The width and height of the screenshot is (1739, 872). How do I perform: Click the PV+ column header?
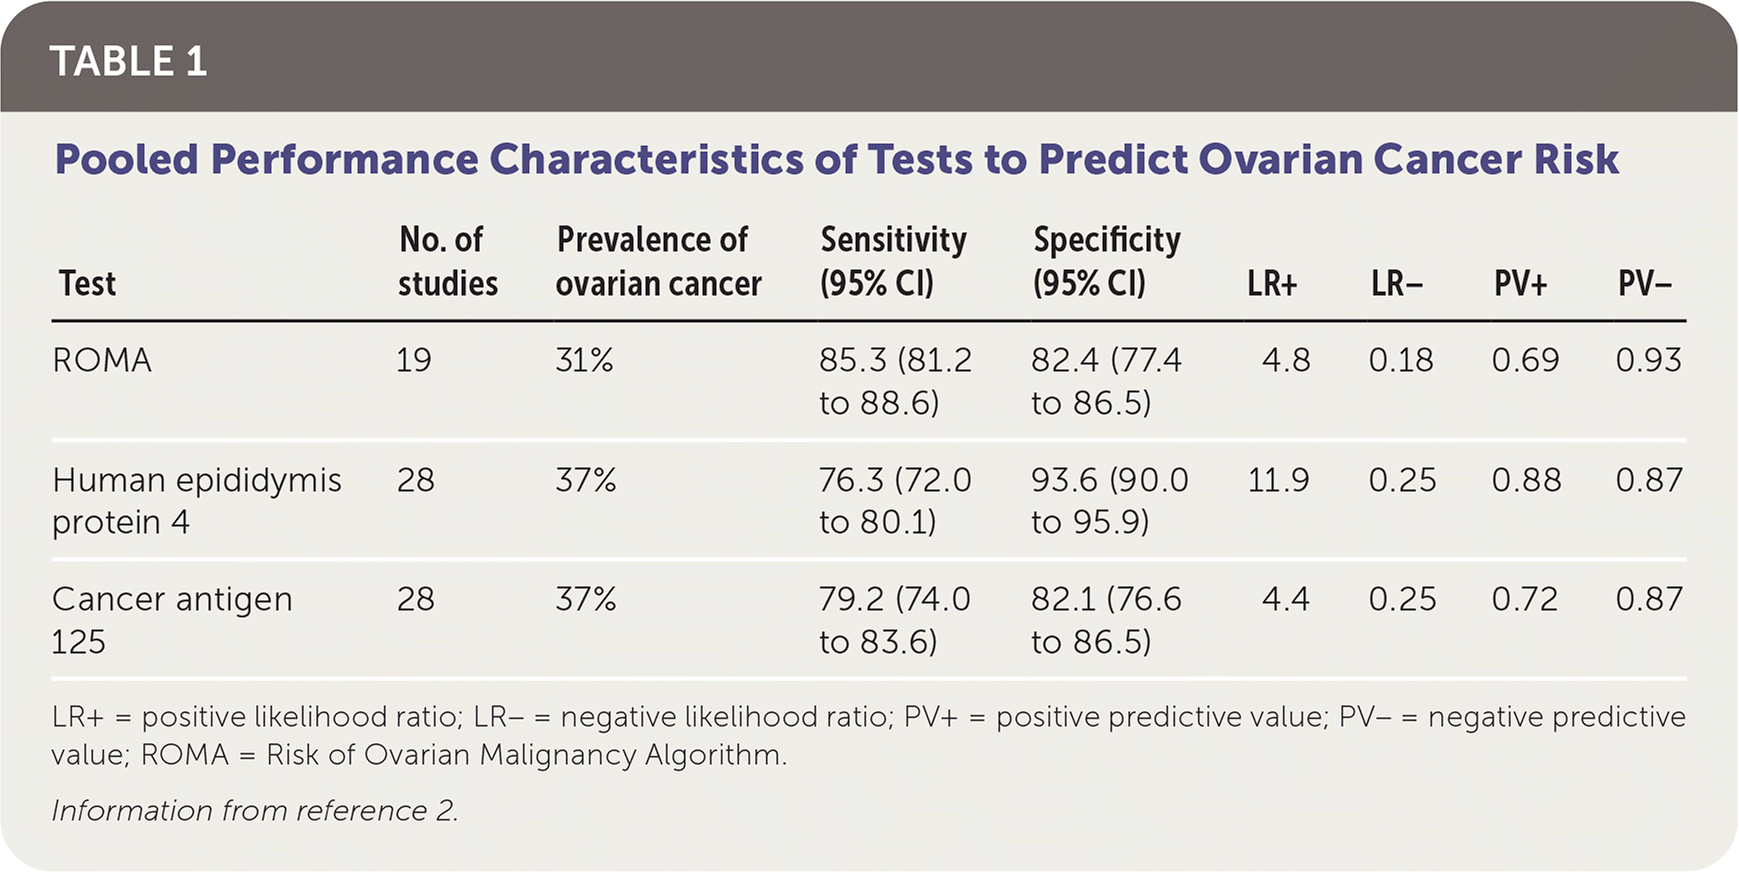click(x=1520, y=285)
